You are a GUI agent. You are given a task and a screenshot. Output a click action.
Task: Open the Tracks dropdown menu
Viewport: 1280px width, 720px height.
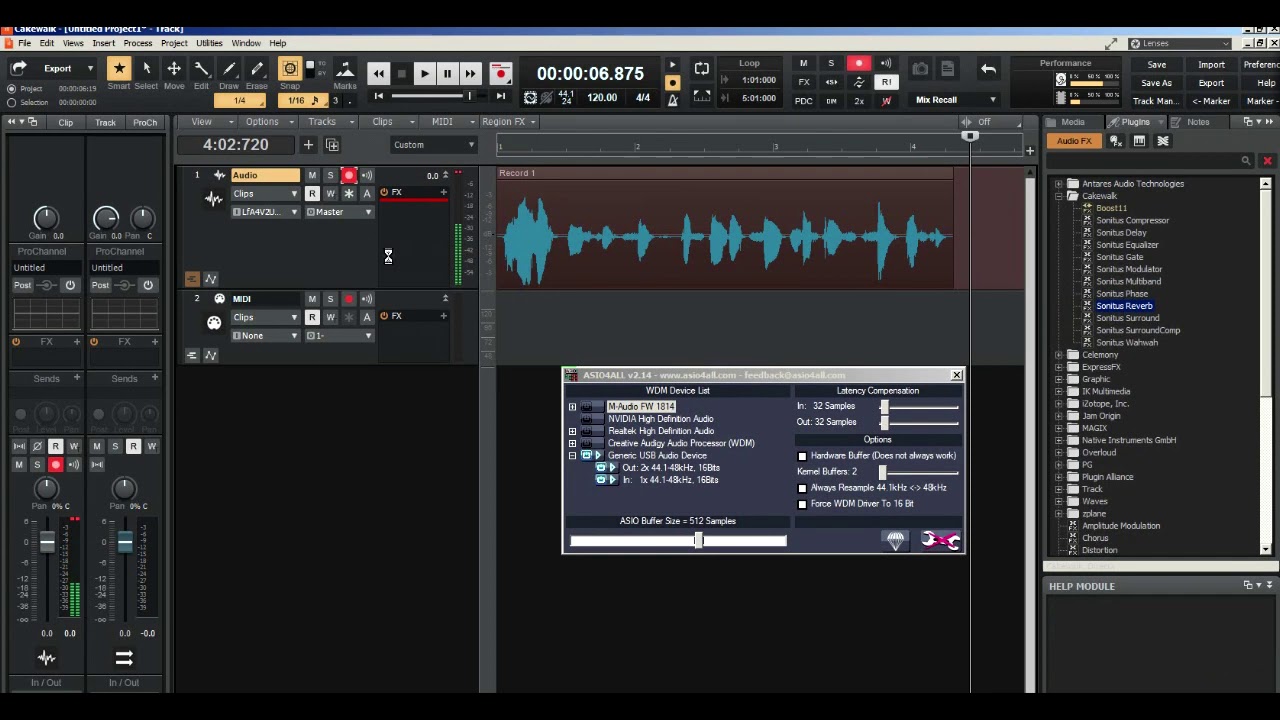point(327,122)
